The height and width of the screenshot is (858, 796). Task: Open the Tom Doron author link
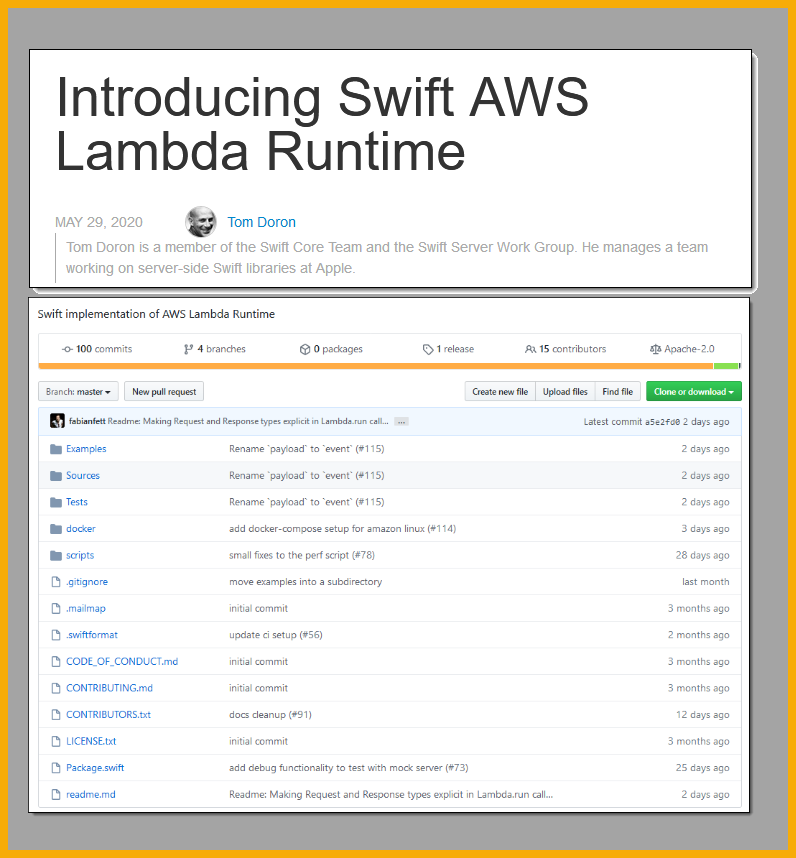pyautogui.click(x=262, y=222)
